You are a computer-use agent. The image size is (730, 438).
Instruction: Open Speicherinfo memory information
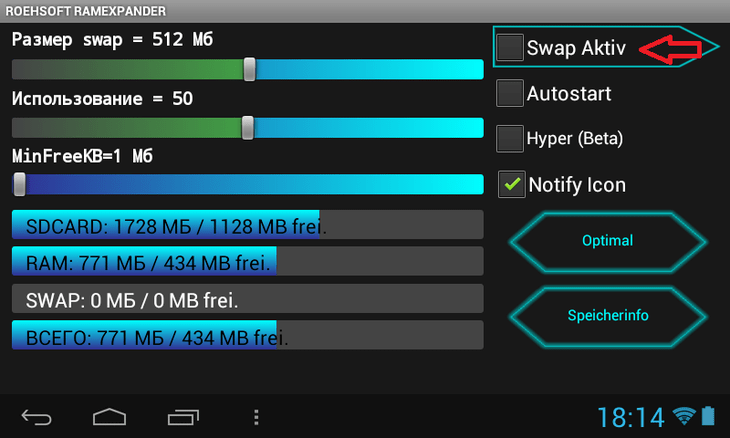[608, 315]
